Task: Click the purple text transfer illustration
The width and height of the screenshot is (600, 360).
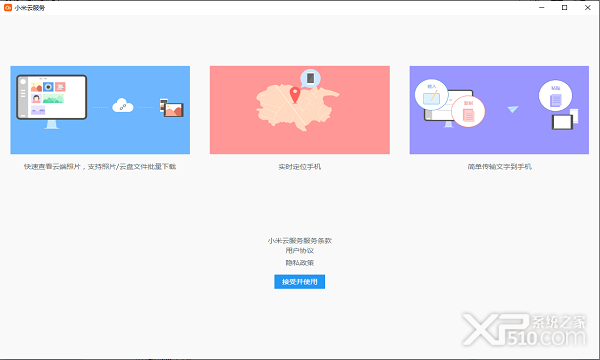Action: tap(499, 110)
